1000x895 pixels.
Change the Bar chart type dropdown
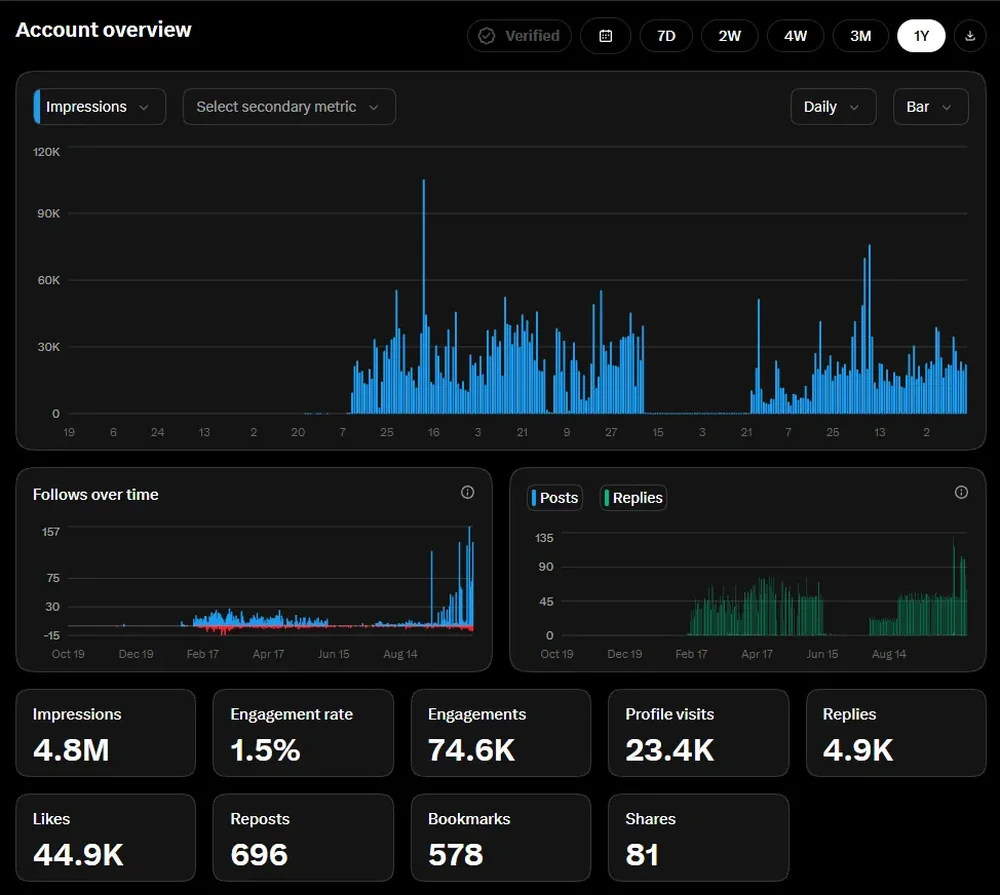coord(930,107)
